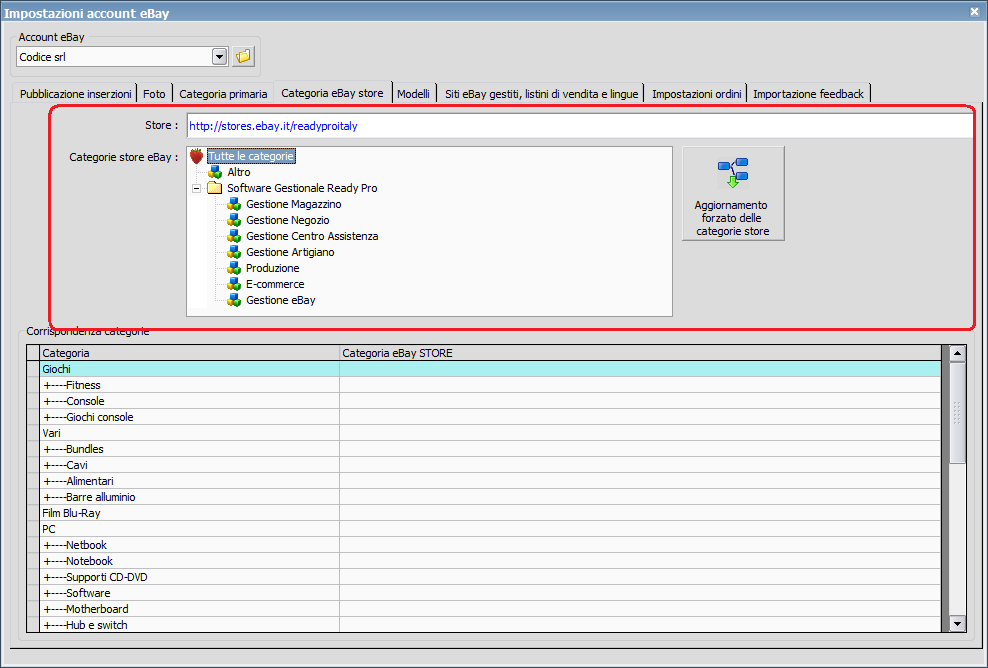The image size is (988, 668).
Task: Select the Categoria eBay store tab
Action: [332, 93]
